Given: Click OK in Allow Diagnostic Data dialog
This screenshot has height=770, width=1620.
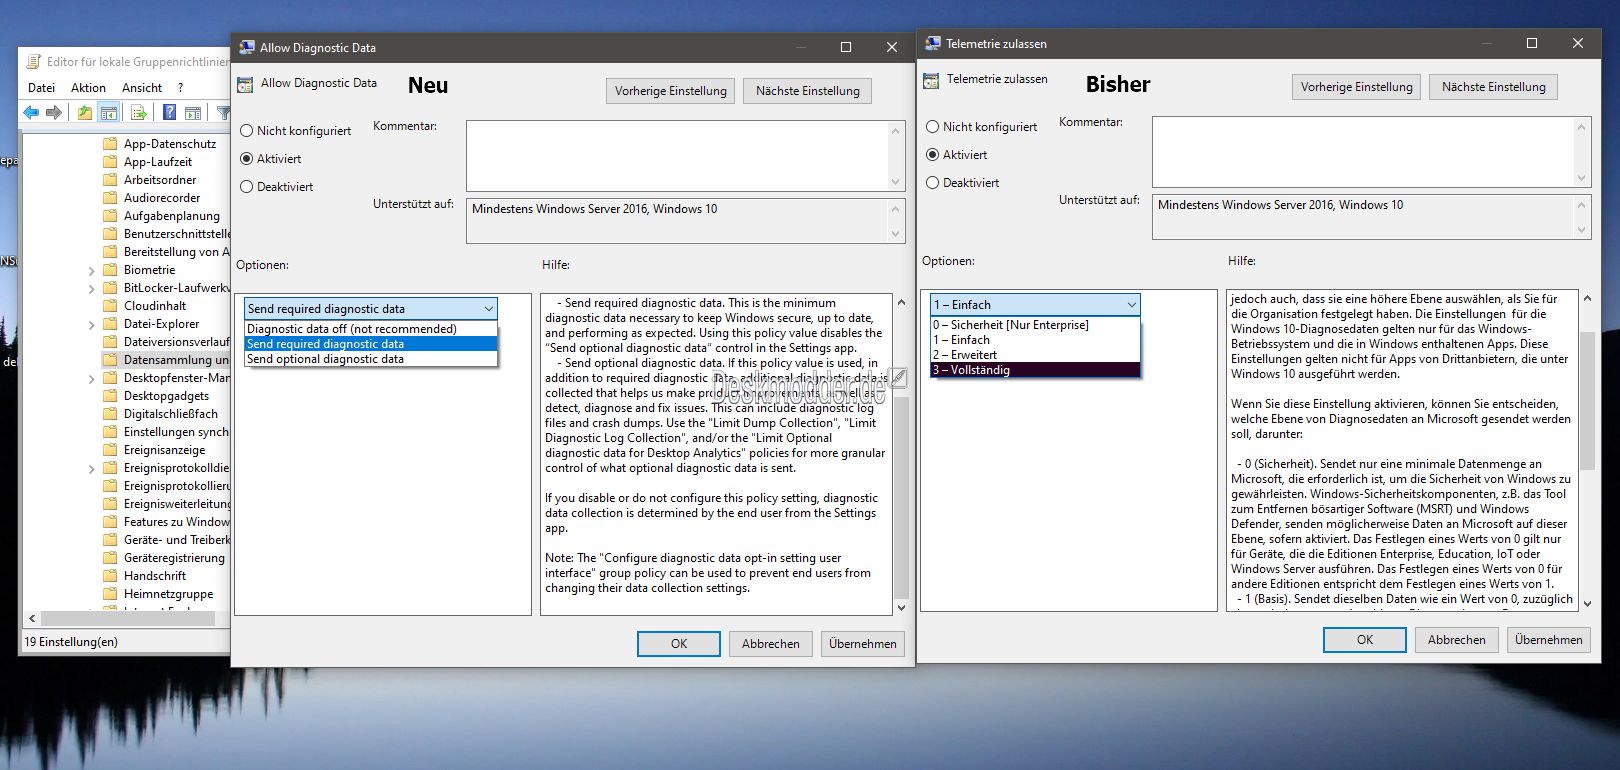Looking at the screenshot, I should (679, 644).
